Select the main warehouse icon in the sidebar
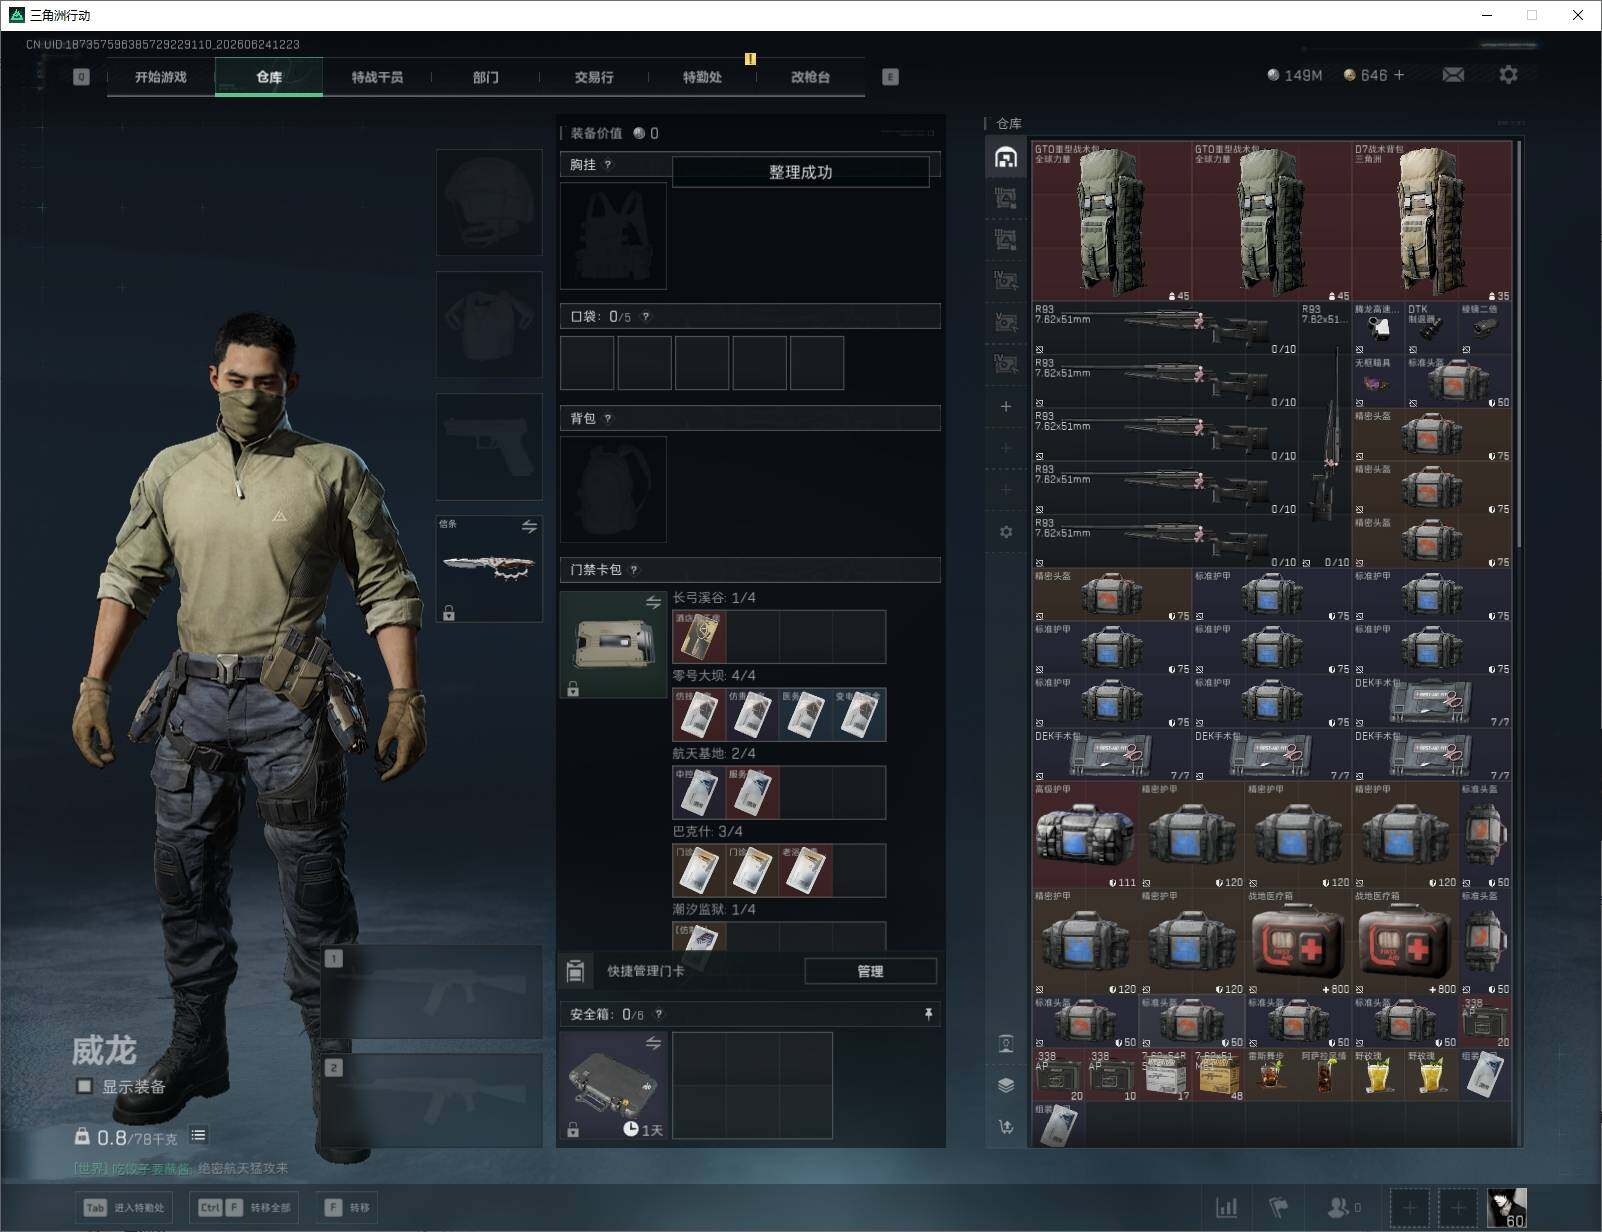1602x1232 pixels. pyautogui.click(x=1006, y=157)
